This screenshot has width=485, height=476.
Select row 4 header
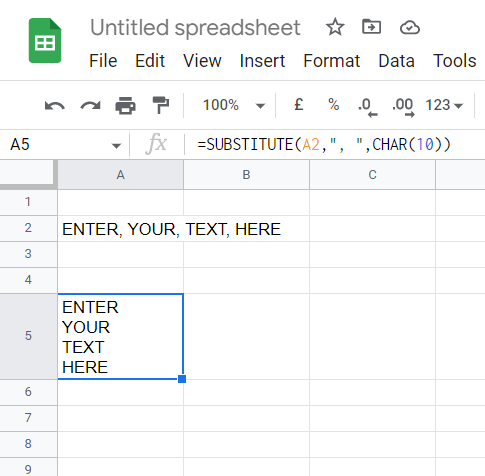(x=28, y=280)
